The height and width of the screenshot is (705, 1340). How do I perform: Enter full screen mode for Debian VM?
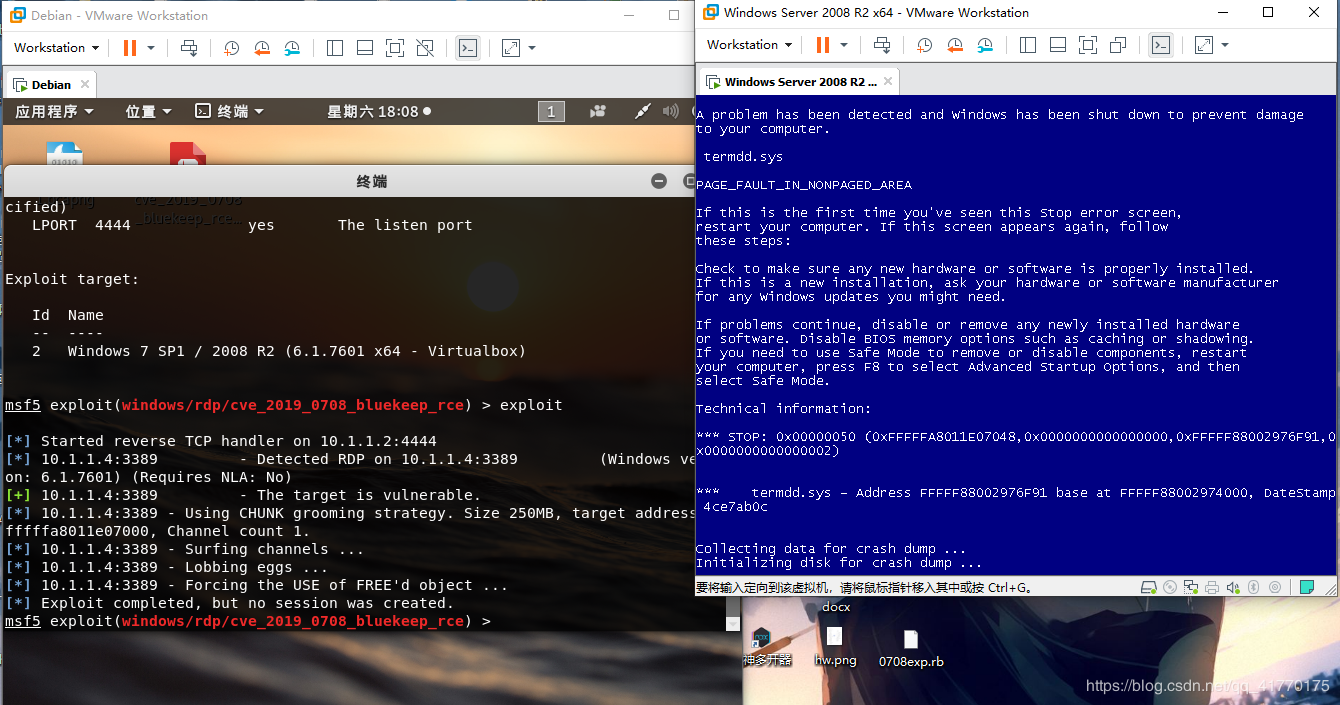tap(395, 47)
